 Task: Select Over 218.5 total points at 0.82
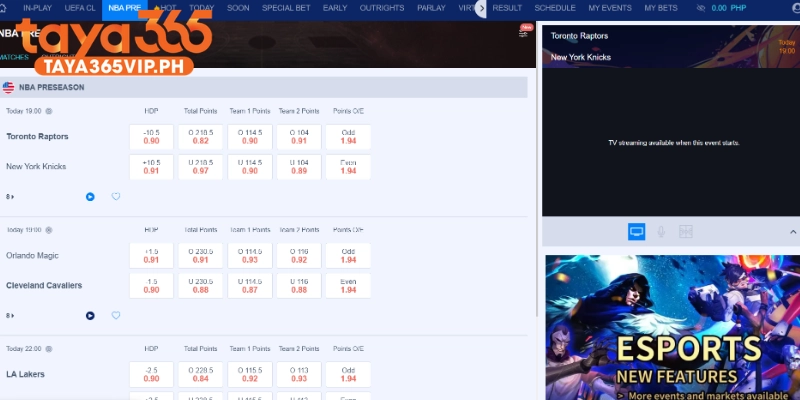(x=201, y=137)
